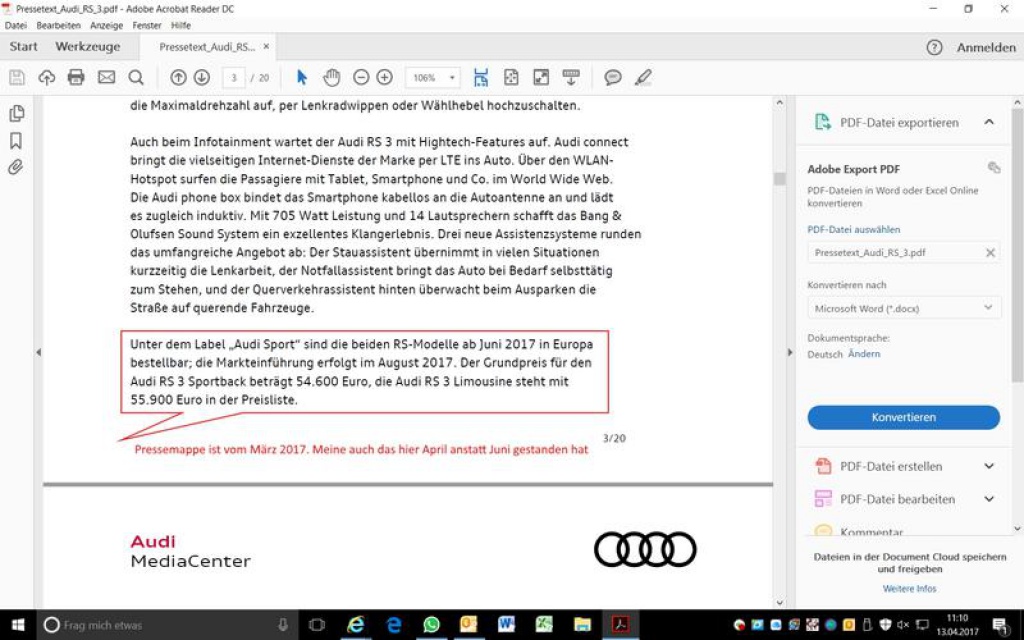Open the search magnifier tool
1024x640 pixels.
(x=136, y=77)
